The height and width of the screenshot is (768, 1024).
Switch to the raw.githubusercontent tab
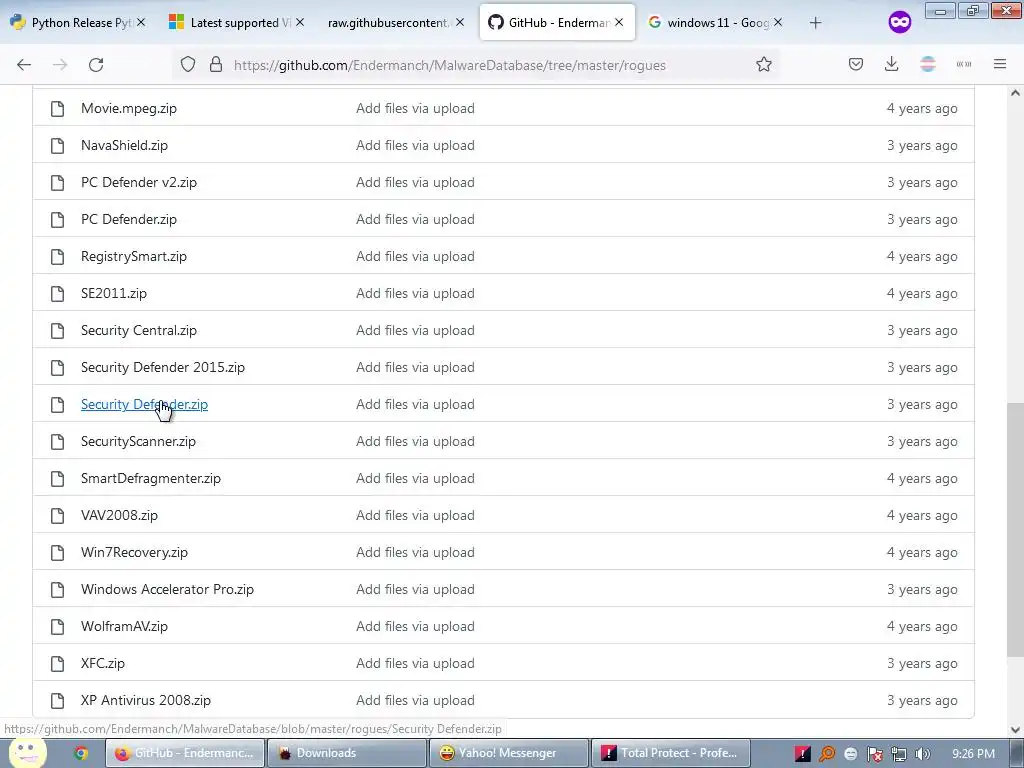pos(389,23)
